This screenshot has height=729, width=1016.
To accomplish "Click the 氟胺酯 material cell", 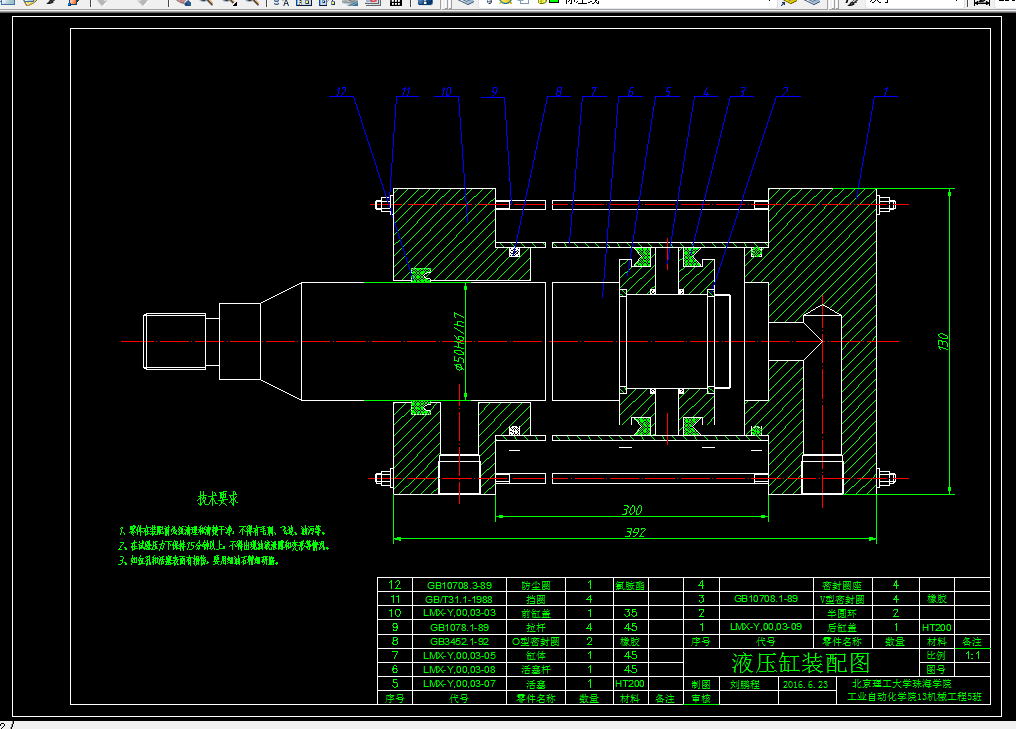I will pyautogui.click(x=630, y=585).
